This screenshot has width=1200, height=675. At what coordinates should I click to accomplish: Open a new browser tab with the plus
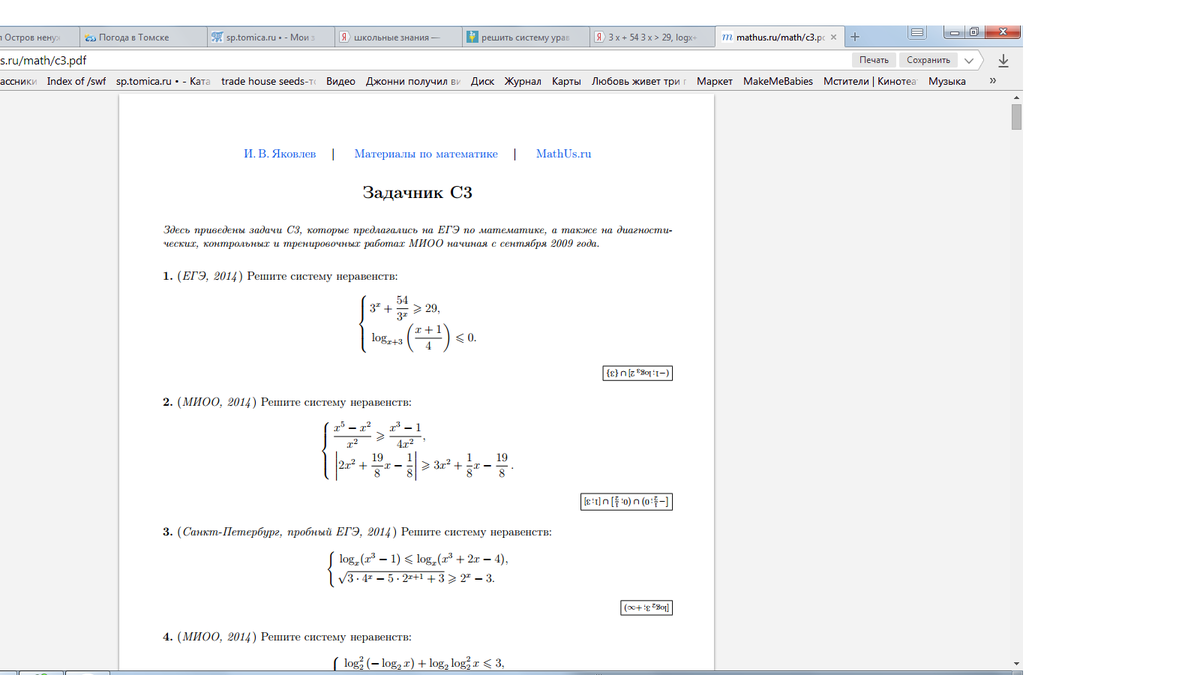854,37
